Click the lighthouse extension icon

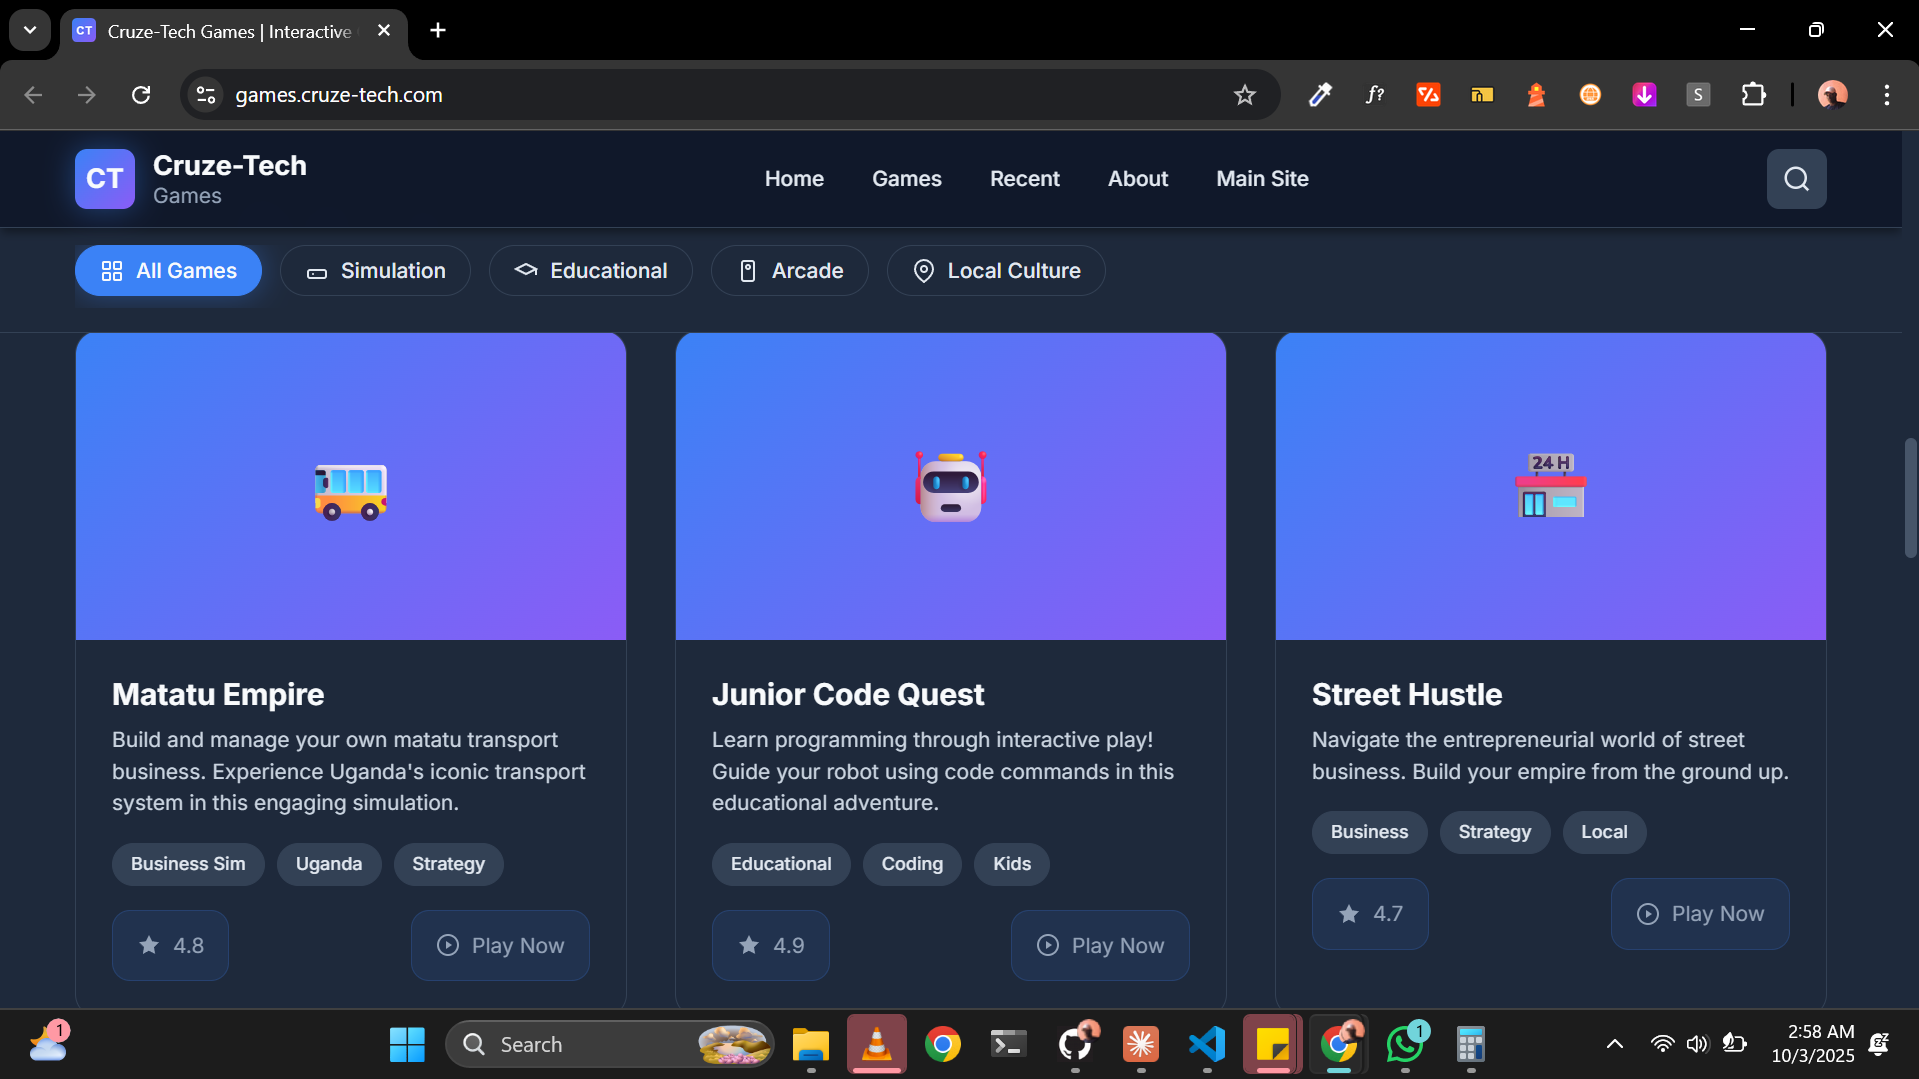click(1536, 95)
